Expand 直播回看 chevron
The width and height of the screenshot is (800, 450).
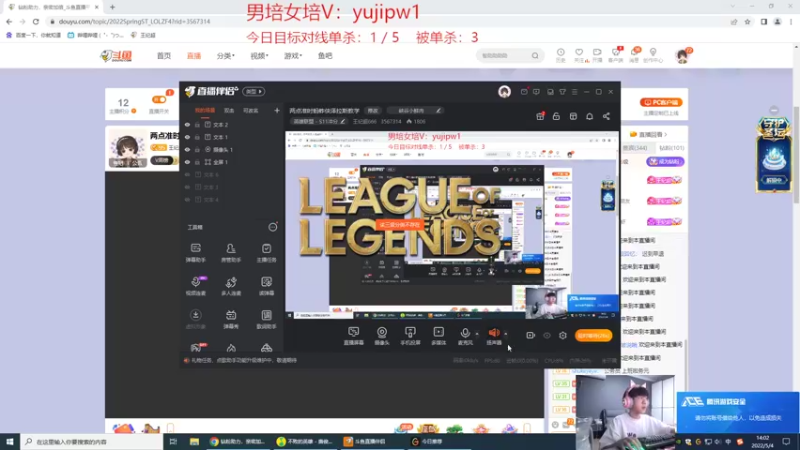click(665, 135)
